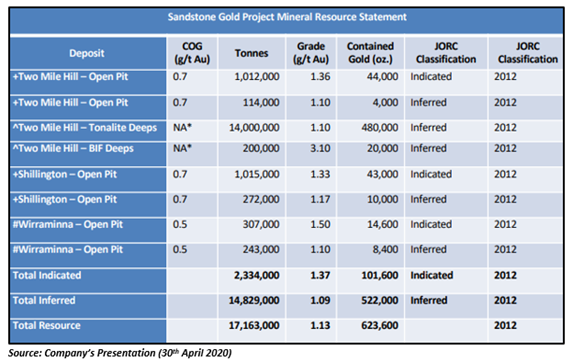Select the Two Mile Hill – BIF Deeps row label

(x=73, y=149)
